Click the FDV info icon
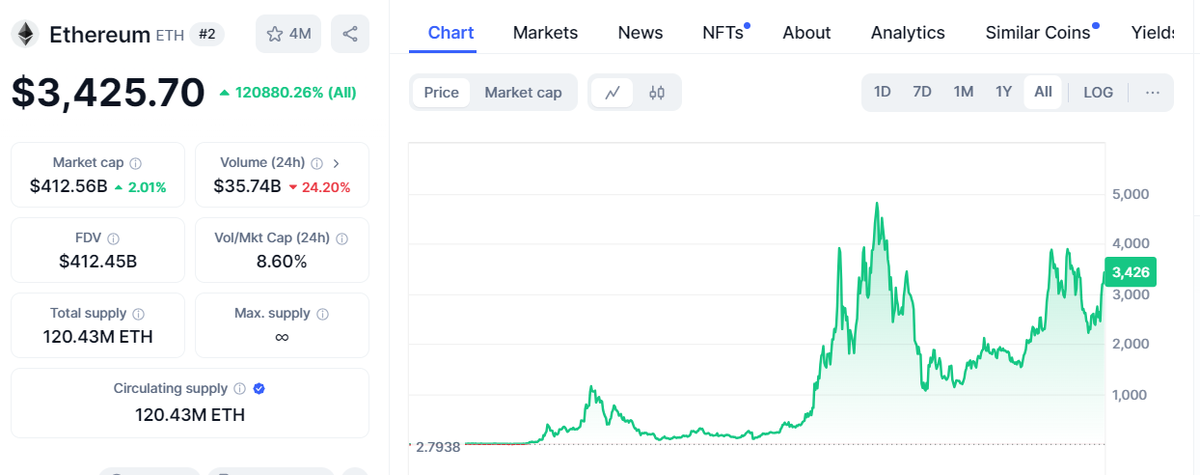Image resolution: width=1200 pixels, height=475 pixels. (x=113, y=239)
